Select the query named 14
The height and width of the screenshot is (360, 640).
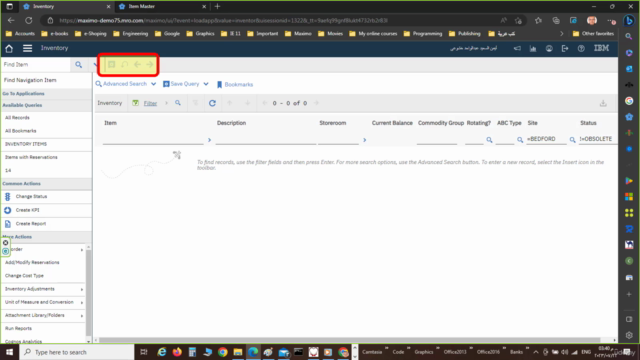click(x=8, y=170)
